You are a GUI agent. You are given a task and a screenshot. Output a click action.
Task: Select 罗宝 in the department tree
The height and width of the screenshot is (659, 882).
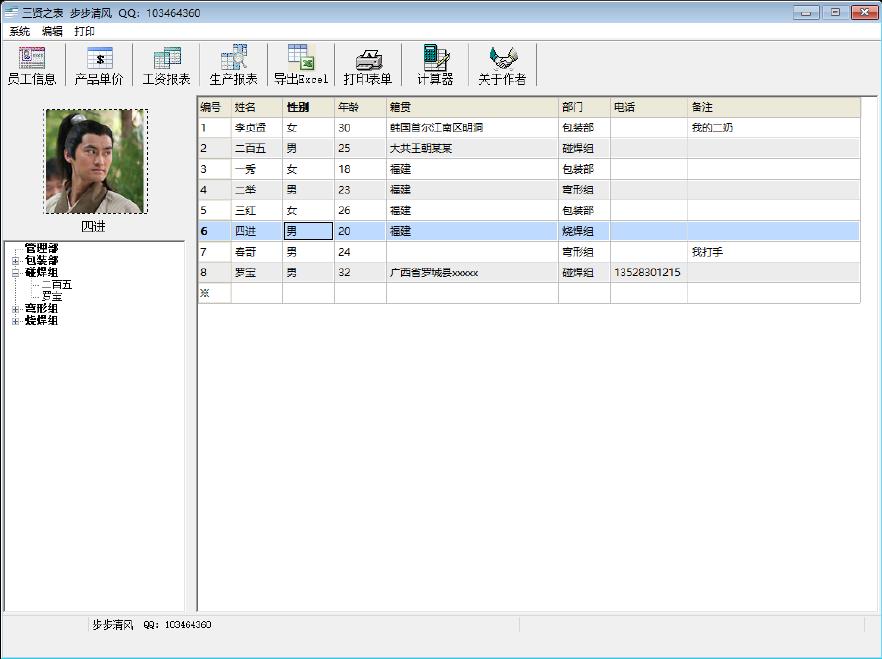[52, 297]
